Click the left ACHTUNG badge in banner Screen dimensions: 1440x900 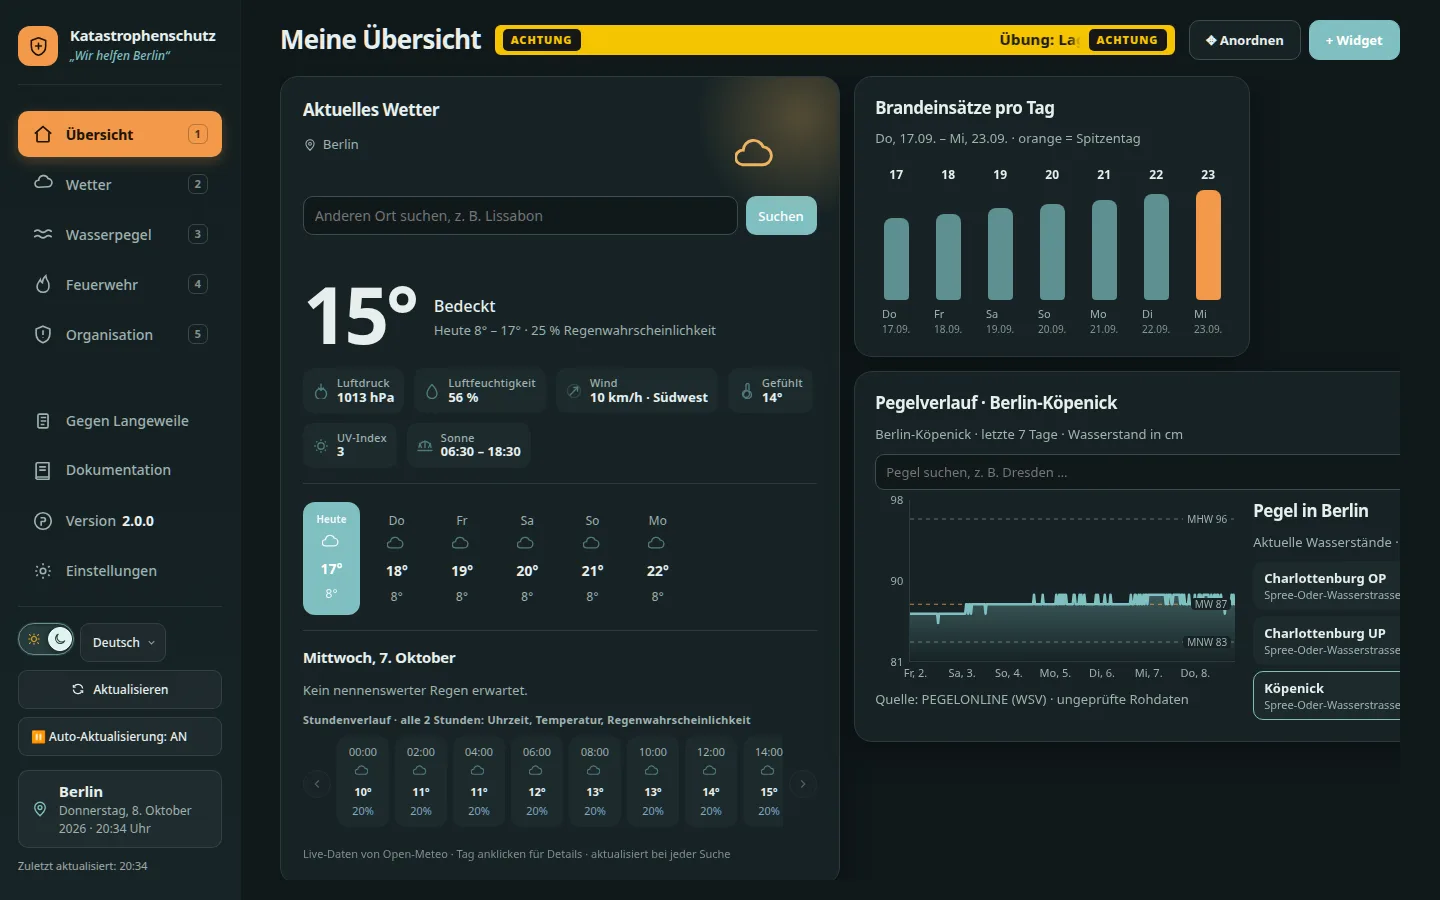(541, 40)
